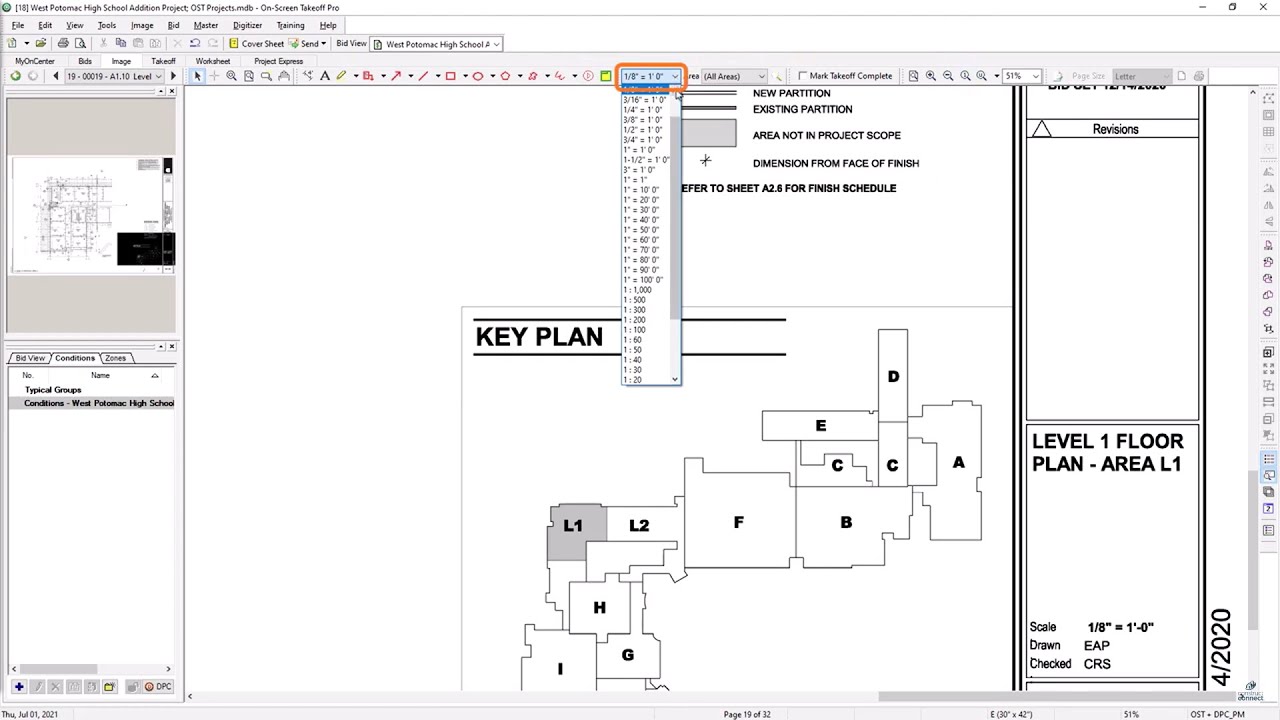Select the red Ellipse annotation tool
The width and height of the screenshot is (1280, 720).
click(478, 76)
